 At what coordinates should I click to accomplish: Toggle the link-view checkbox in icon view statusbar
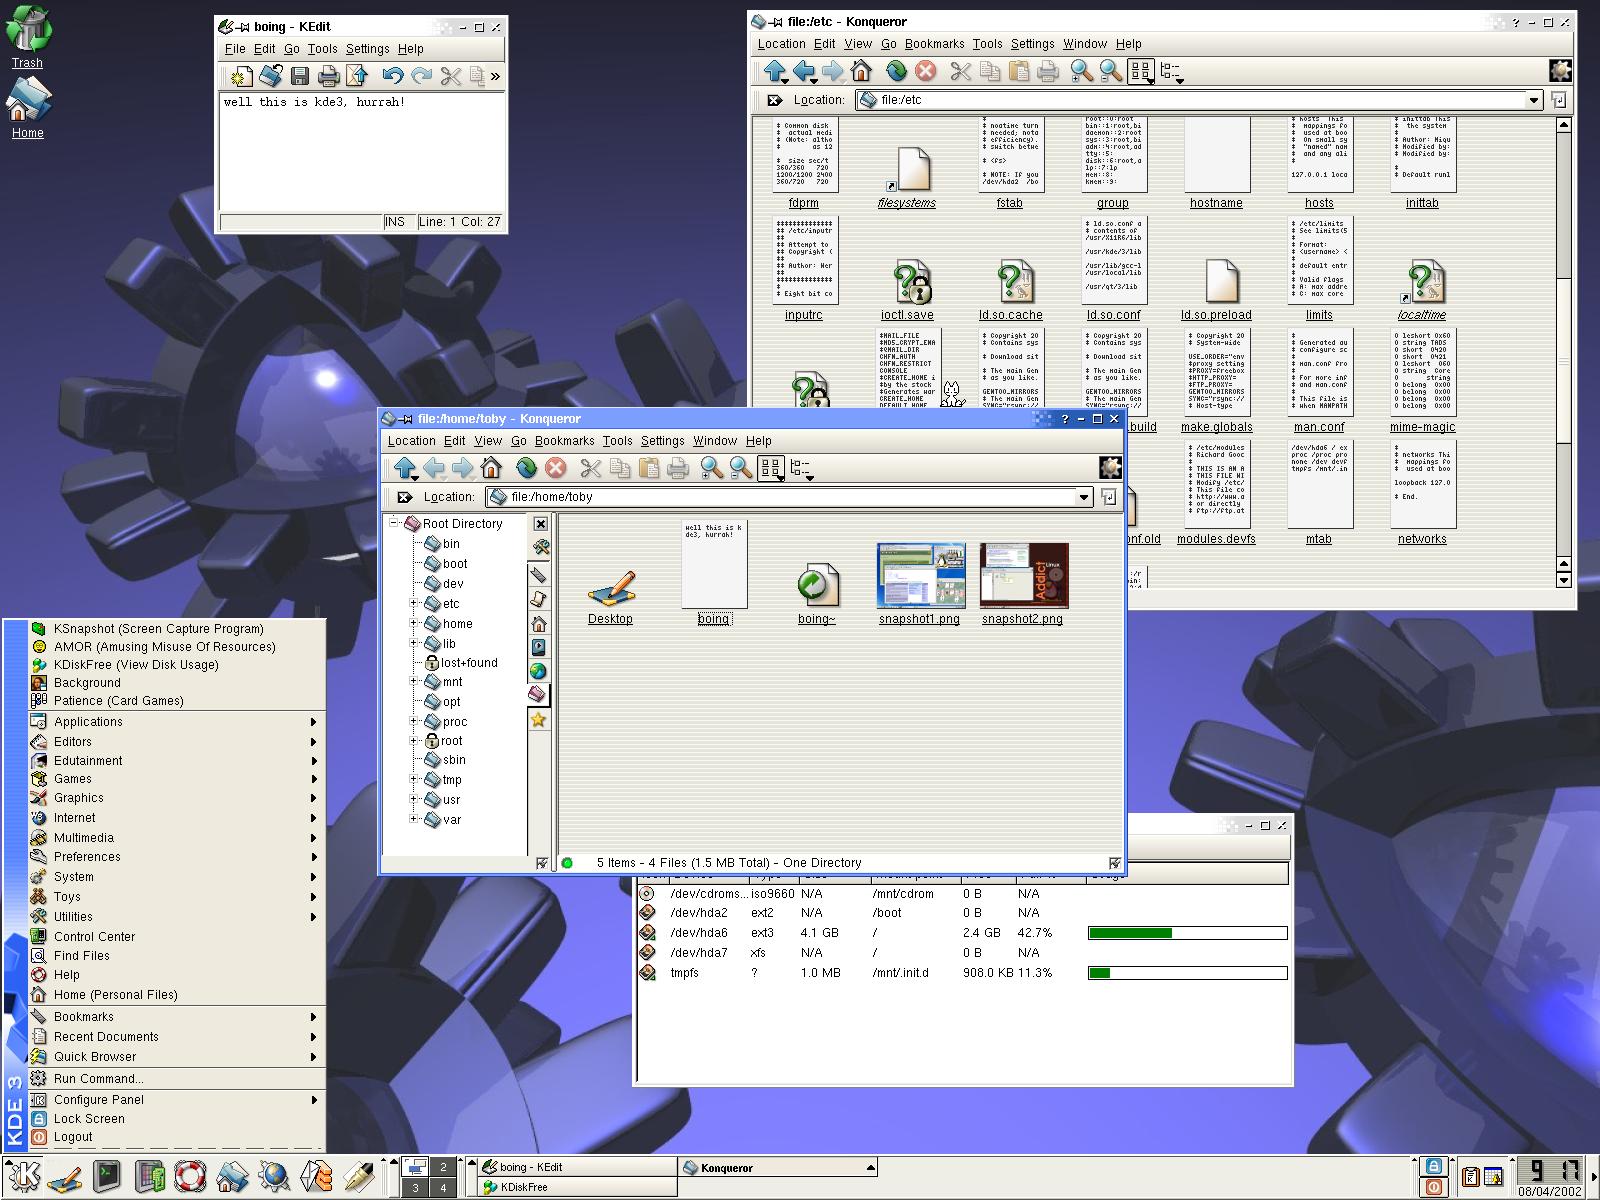coord(1114,863)
